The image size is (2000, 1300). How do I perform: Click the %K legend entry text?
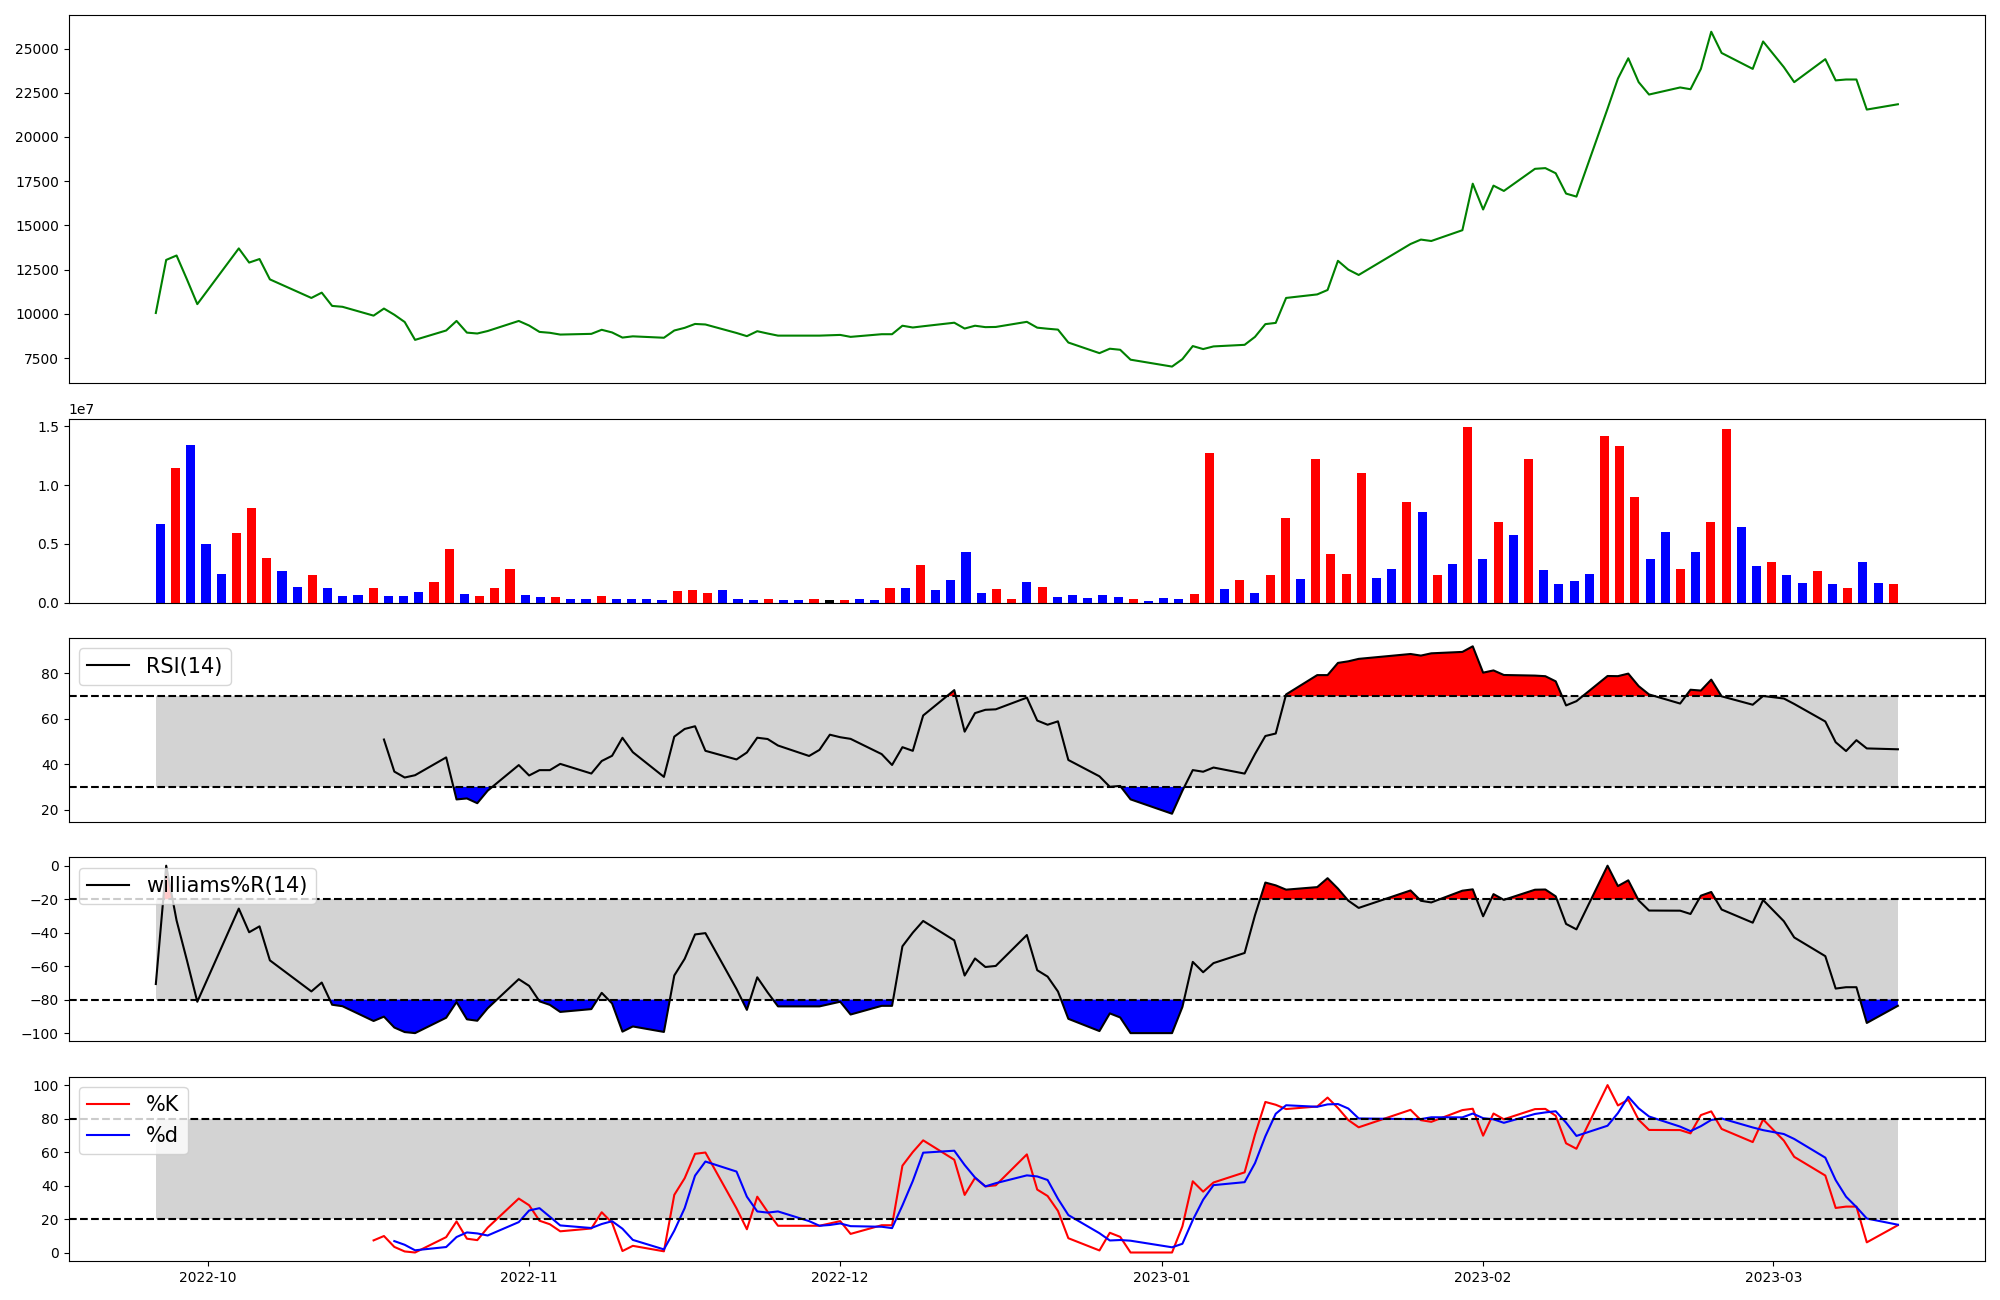(162, 1104)
